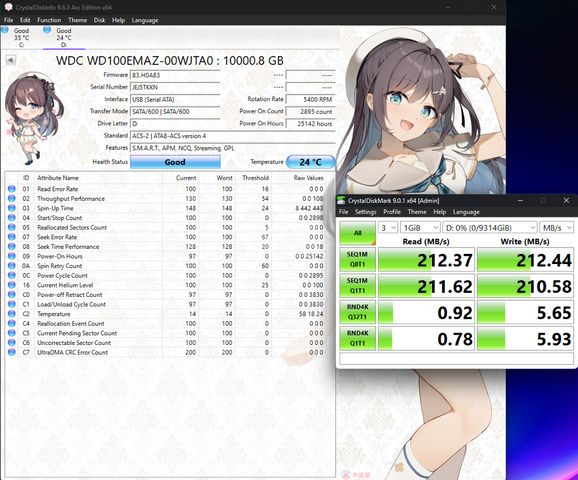Open test size dropdown showing 1GiB
This screenshot has width=578, height=480.
tap(420, 227)
